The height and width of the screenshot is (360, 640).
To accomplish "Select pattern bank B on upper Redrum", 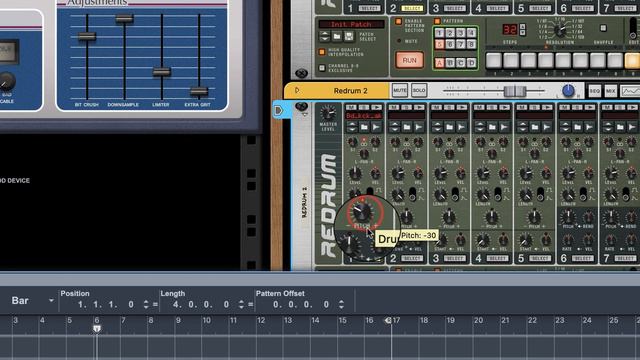I will click(x=450, y=63).
